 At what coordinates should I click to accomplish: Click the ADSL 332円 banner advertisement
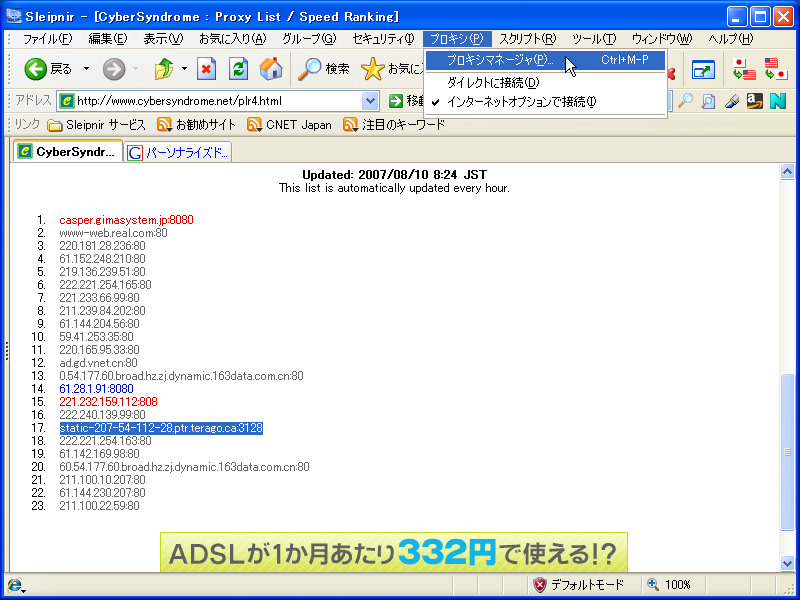pos(393,553)
